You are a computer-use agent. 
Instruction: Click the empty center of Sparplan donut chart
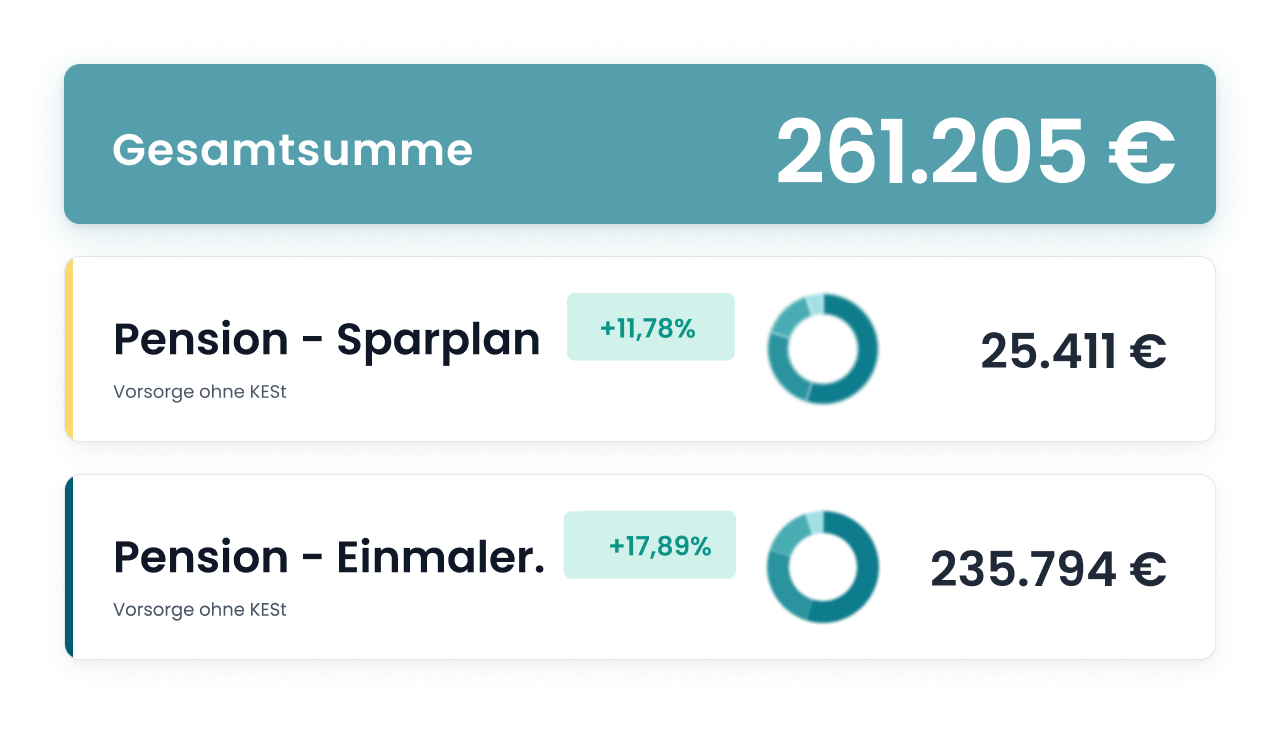pyautogui.click(x=823, y=349)
